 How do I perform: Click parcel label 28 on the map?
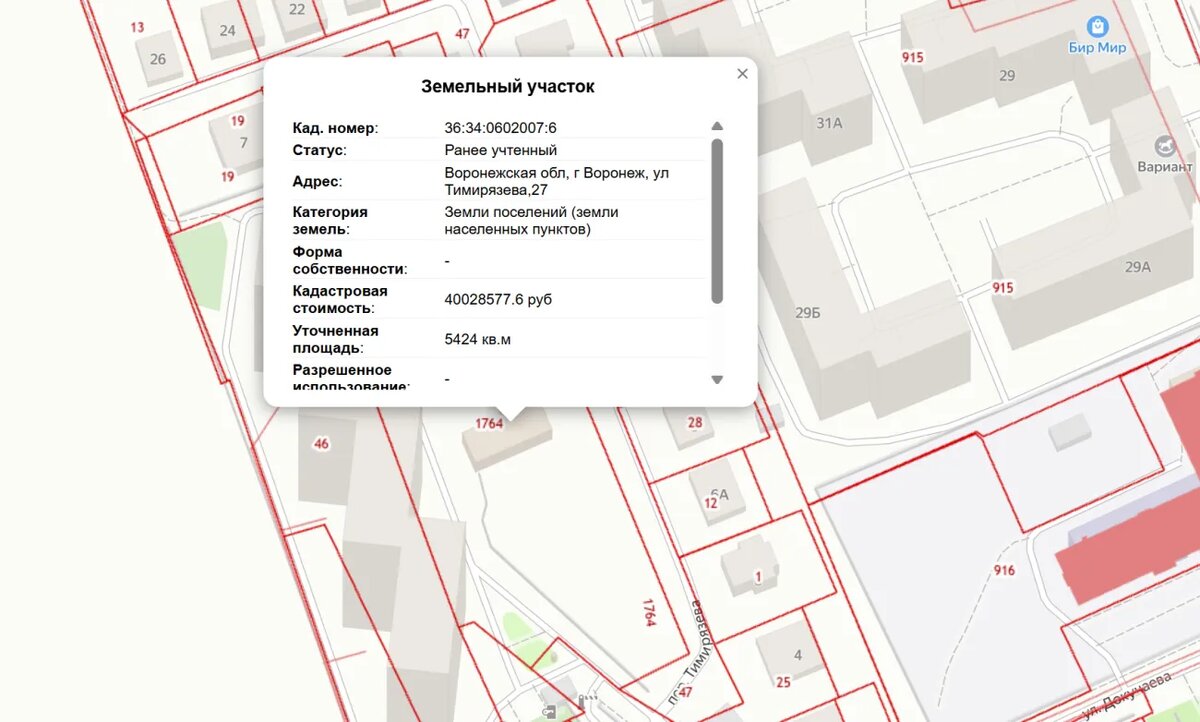[695, 423]
